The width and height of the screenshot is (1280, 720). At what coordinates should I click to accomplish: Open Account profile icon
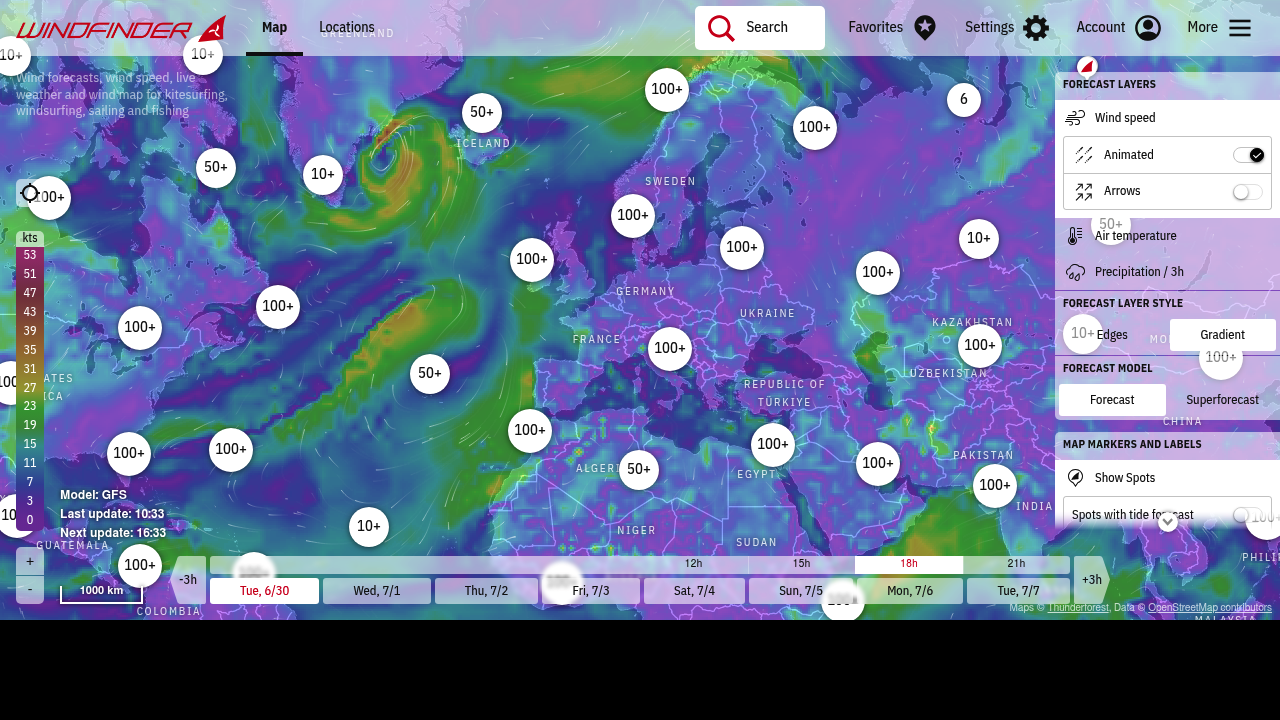1148,28
